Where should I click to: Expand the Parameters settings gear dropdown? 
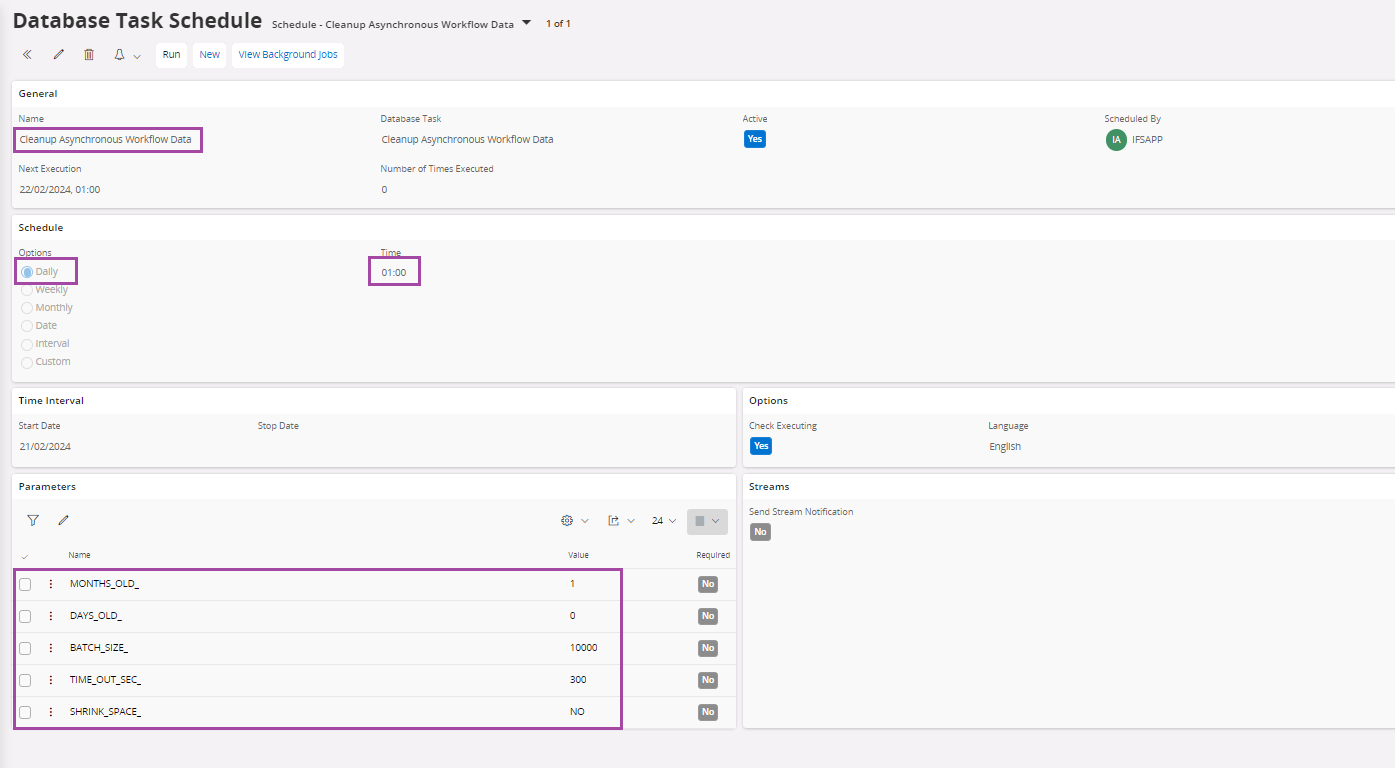(x=574, y=521)
